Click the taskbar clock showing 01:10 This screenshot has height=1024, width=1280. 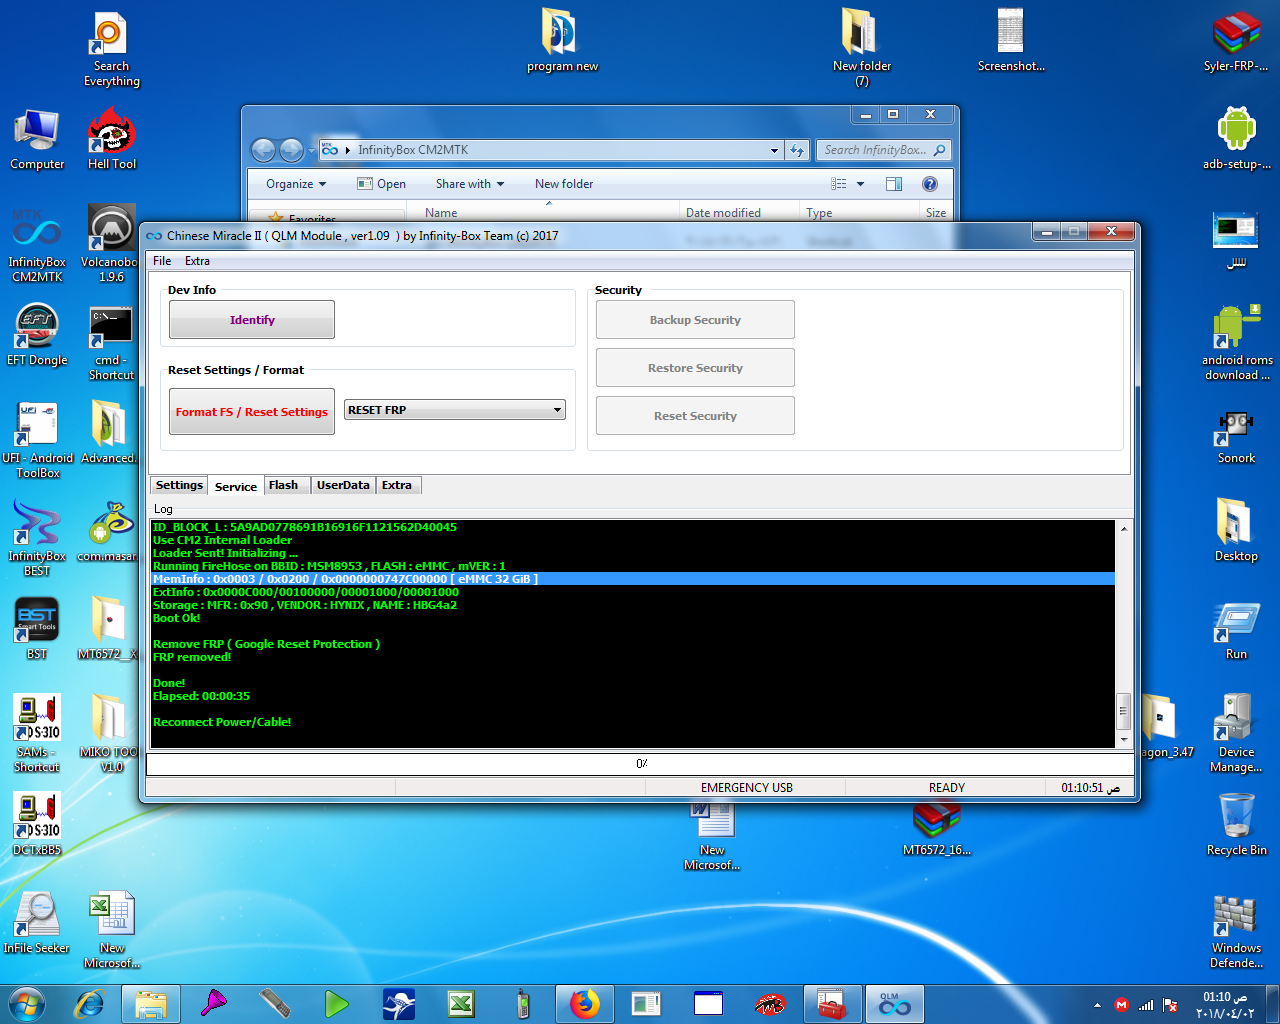[x=1225, y=1005]
